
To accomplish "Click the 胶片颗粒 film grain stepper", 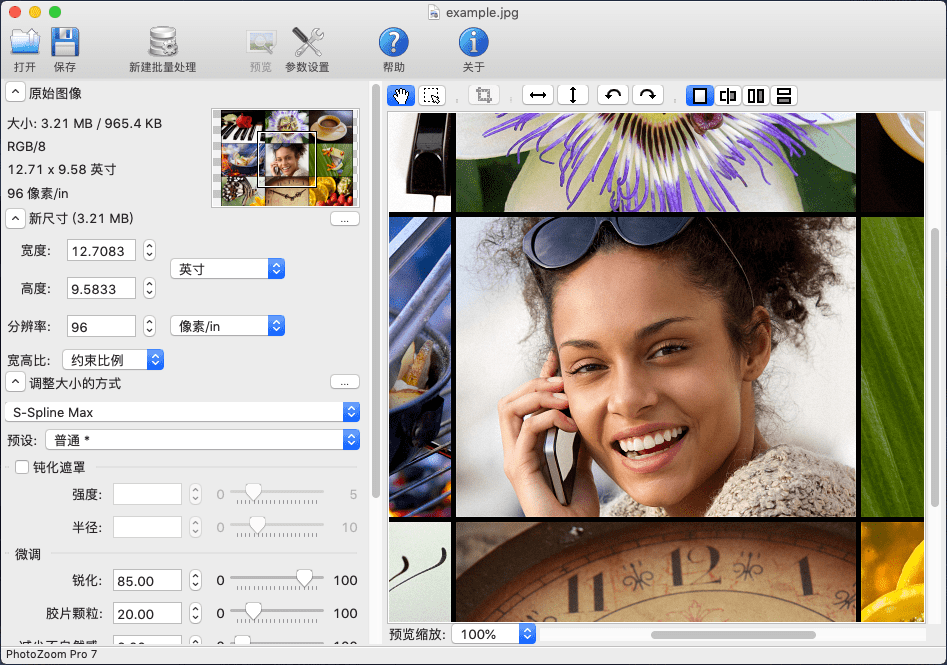I will tap(195, 613).
